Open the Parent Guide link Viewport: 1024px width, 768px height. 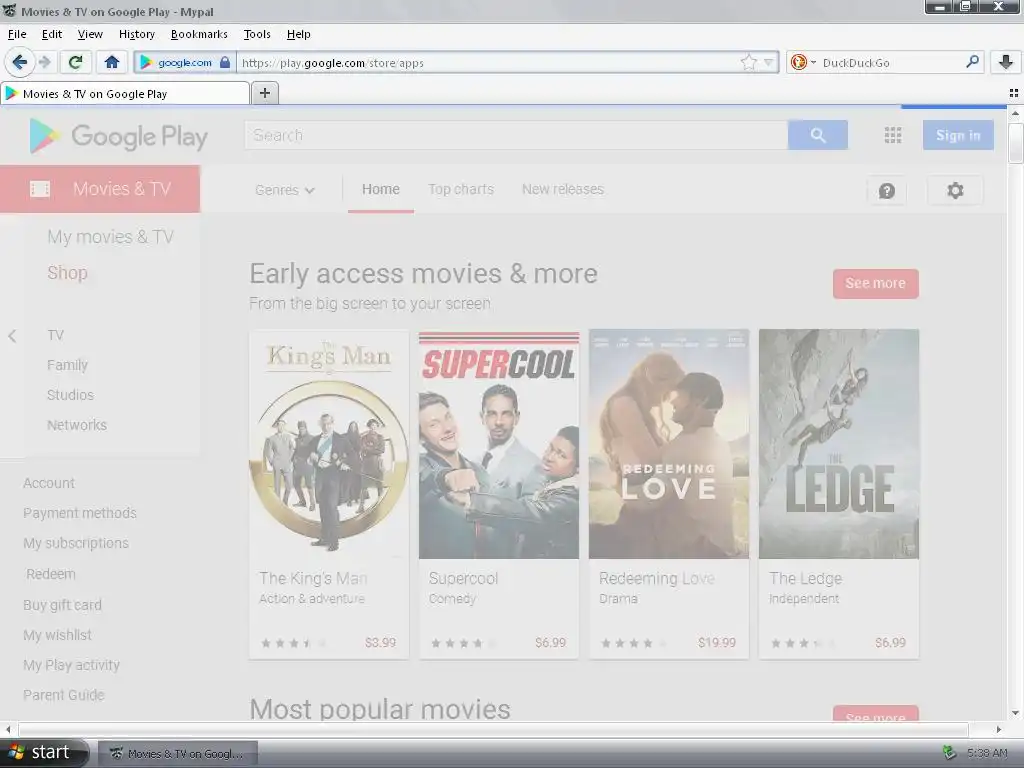[x=63, y=695]
